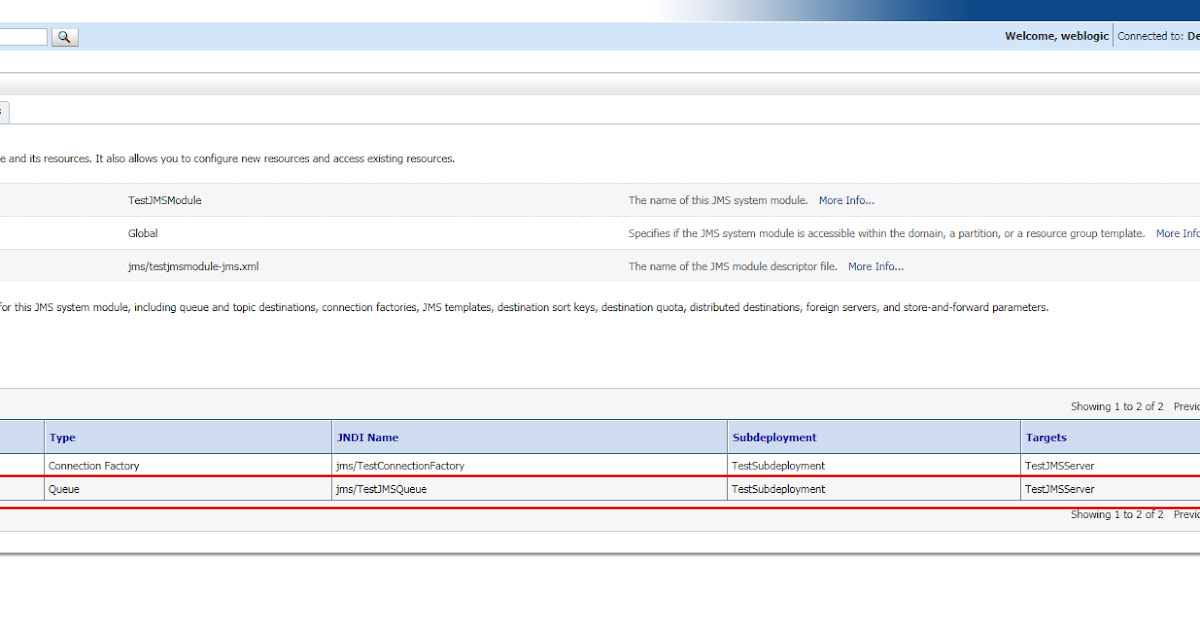Click More Info next to descriptor file description
Screen dimensions: 1200x630
tap(875, 266)
